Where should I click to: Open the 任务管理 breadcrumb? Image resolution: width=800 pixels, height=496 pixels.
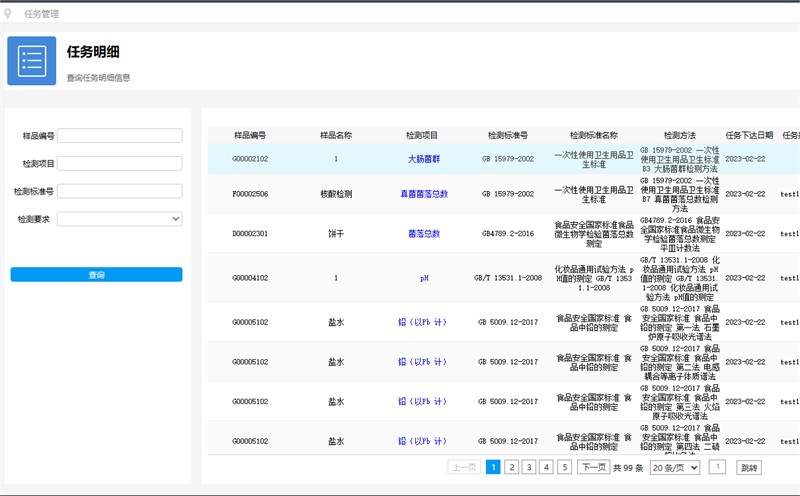coord(42,14)
